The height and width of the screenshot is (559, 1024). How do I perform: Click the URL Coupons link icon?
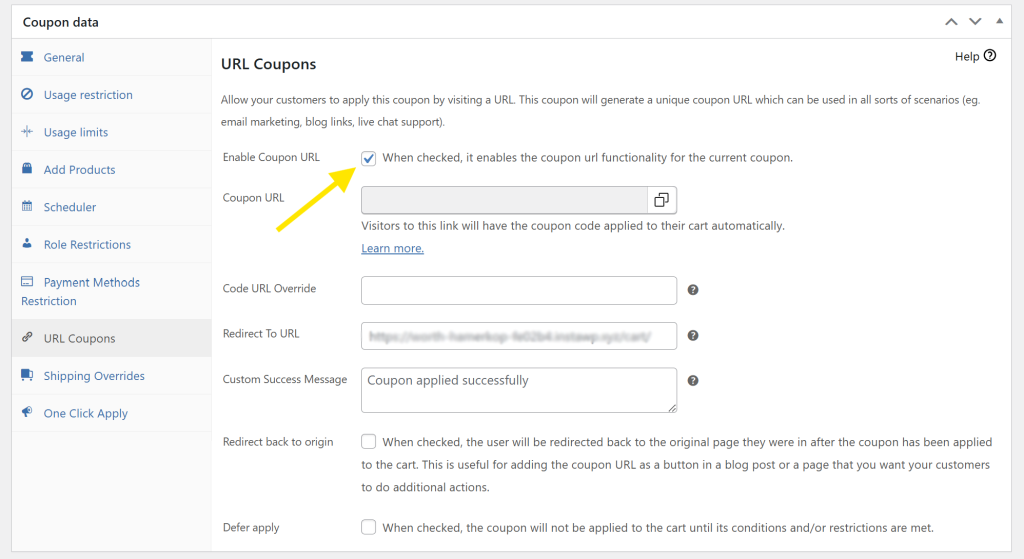tap(27, 338)
